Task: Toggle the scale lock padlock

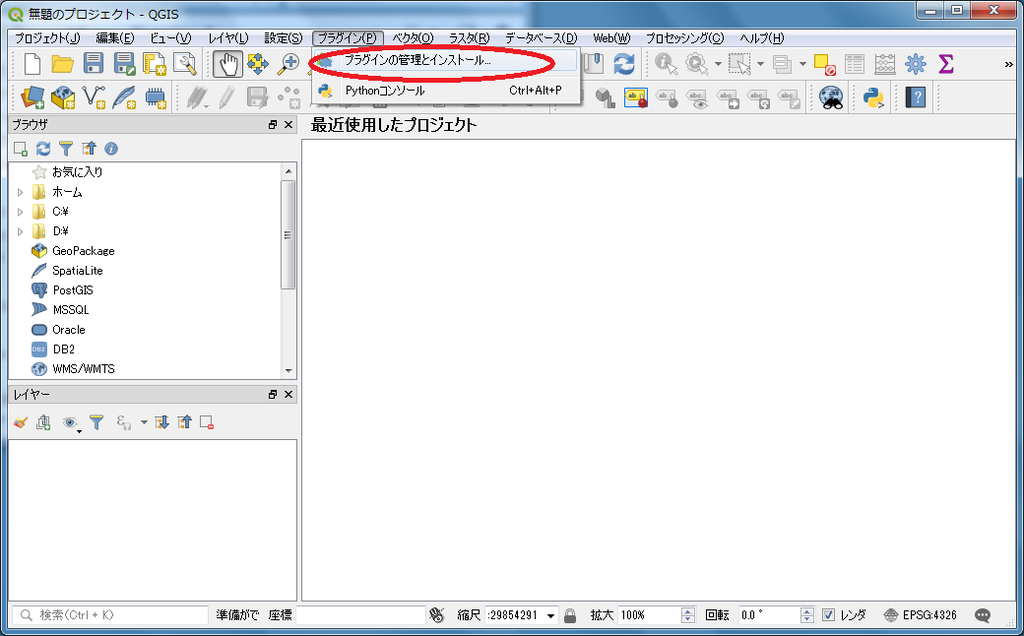Action: (x=571, y=614)
